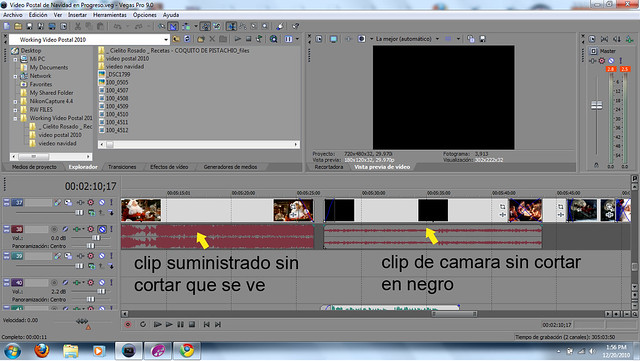Viewport: 640px width, 361px height.
Task: Collapse the Working Video Postal folder node
Action: [x=16, y=118]
